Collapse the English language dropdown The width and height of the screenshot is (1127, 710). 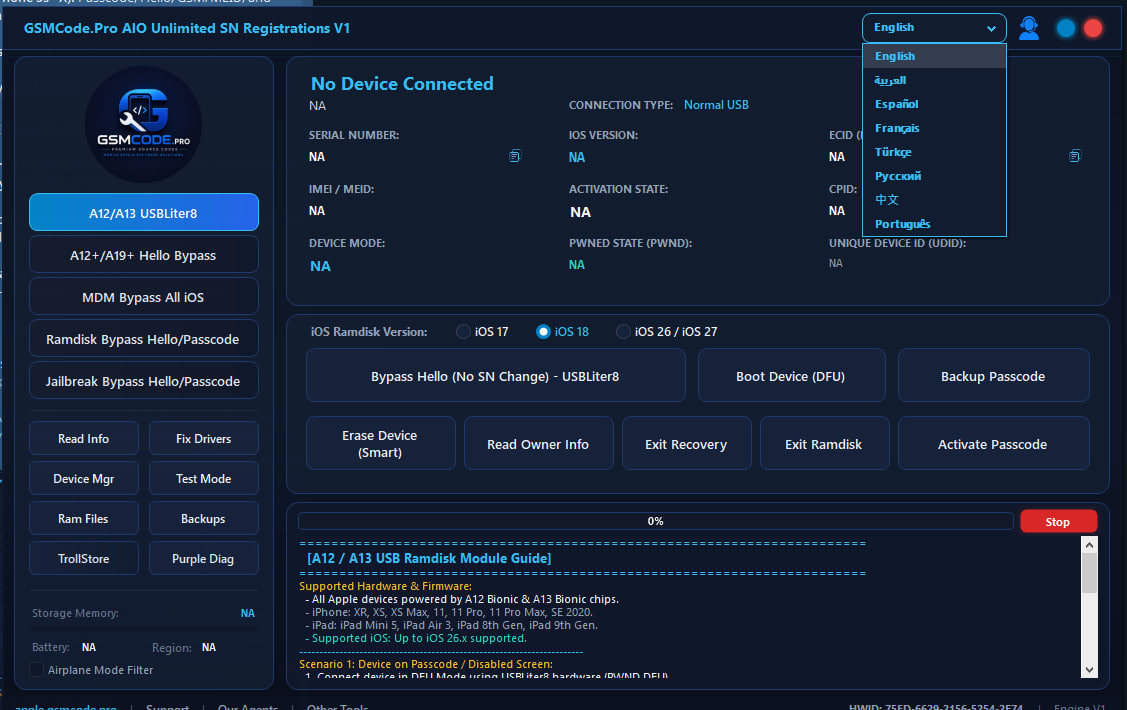pos(934,28)
